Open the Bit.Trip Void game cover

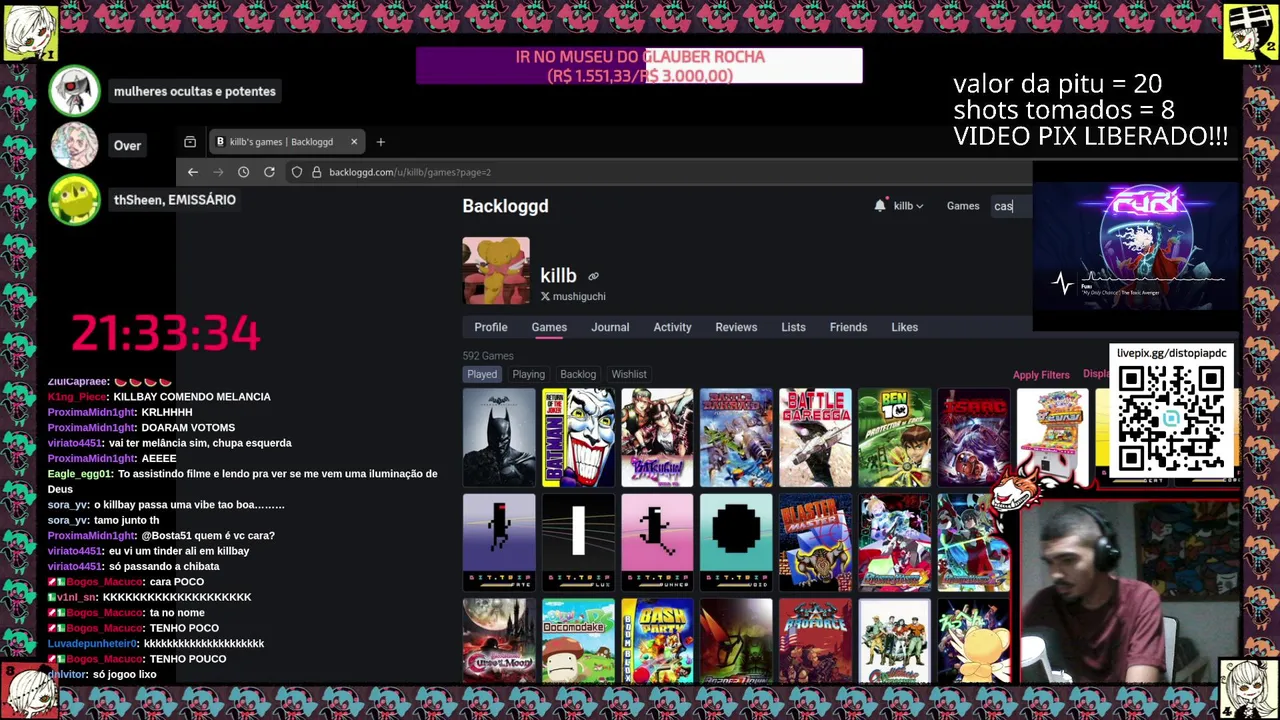point(736,542)
